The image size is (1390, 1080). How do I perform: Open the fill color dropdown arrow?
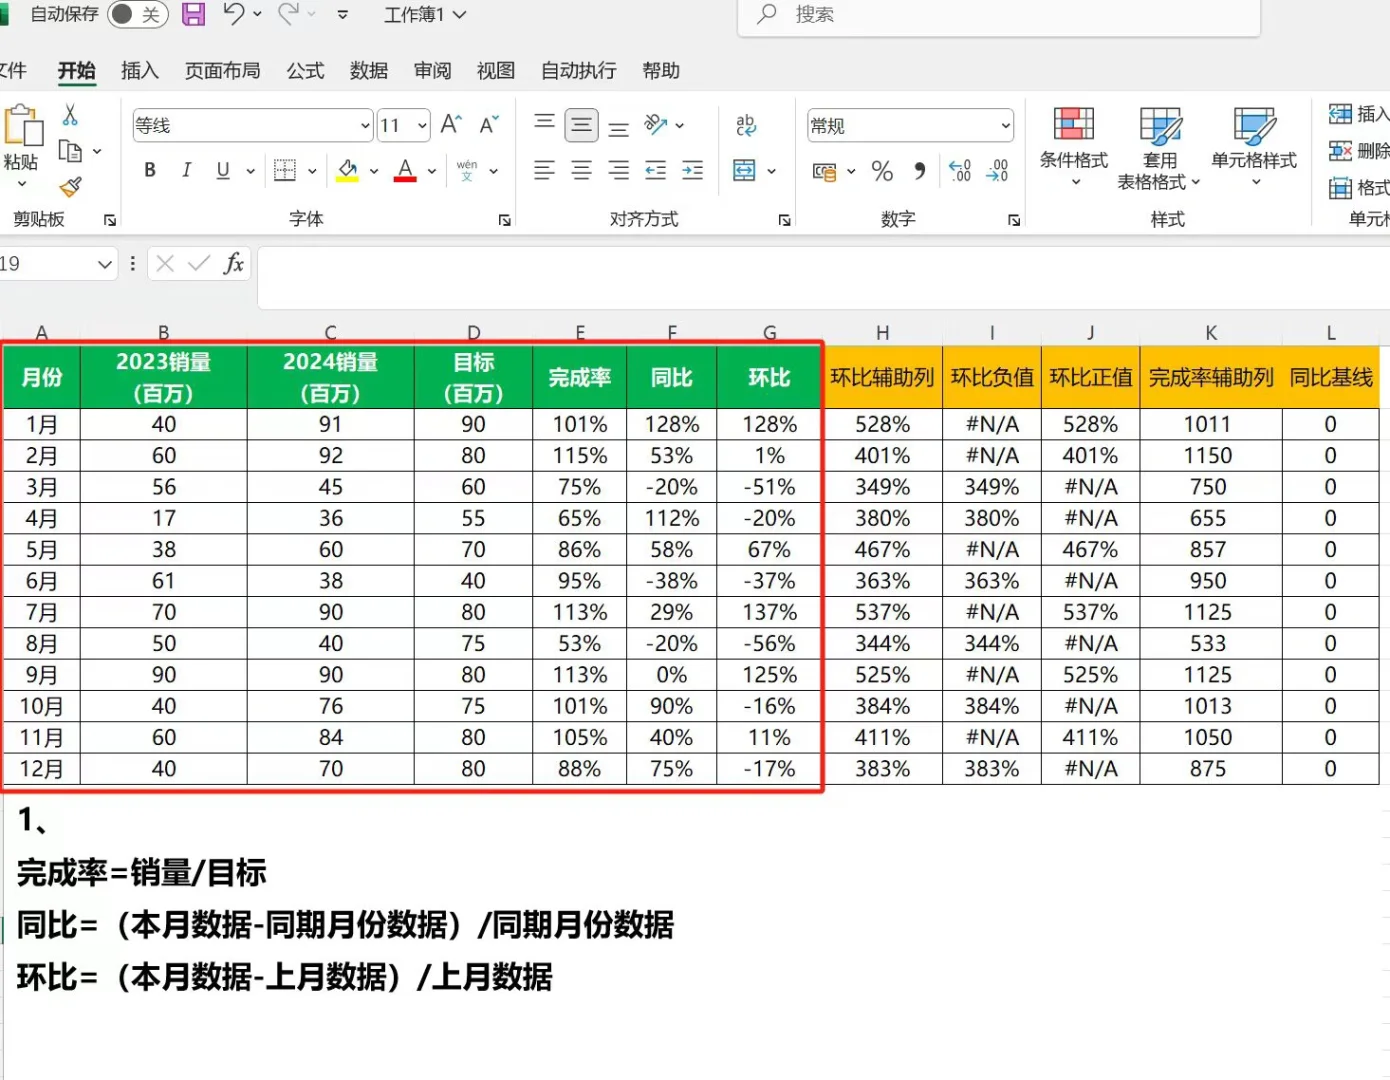374,171
